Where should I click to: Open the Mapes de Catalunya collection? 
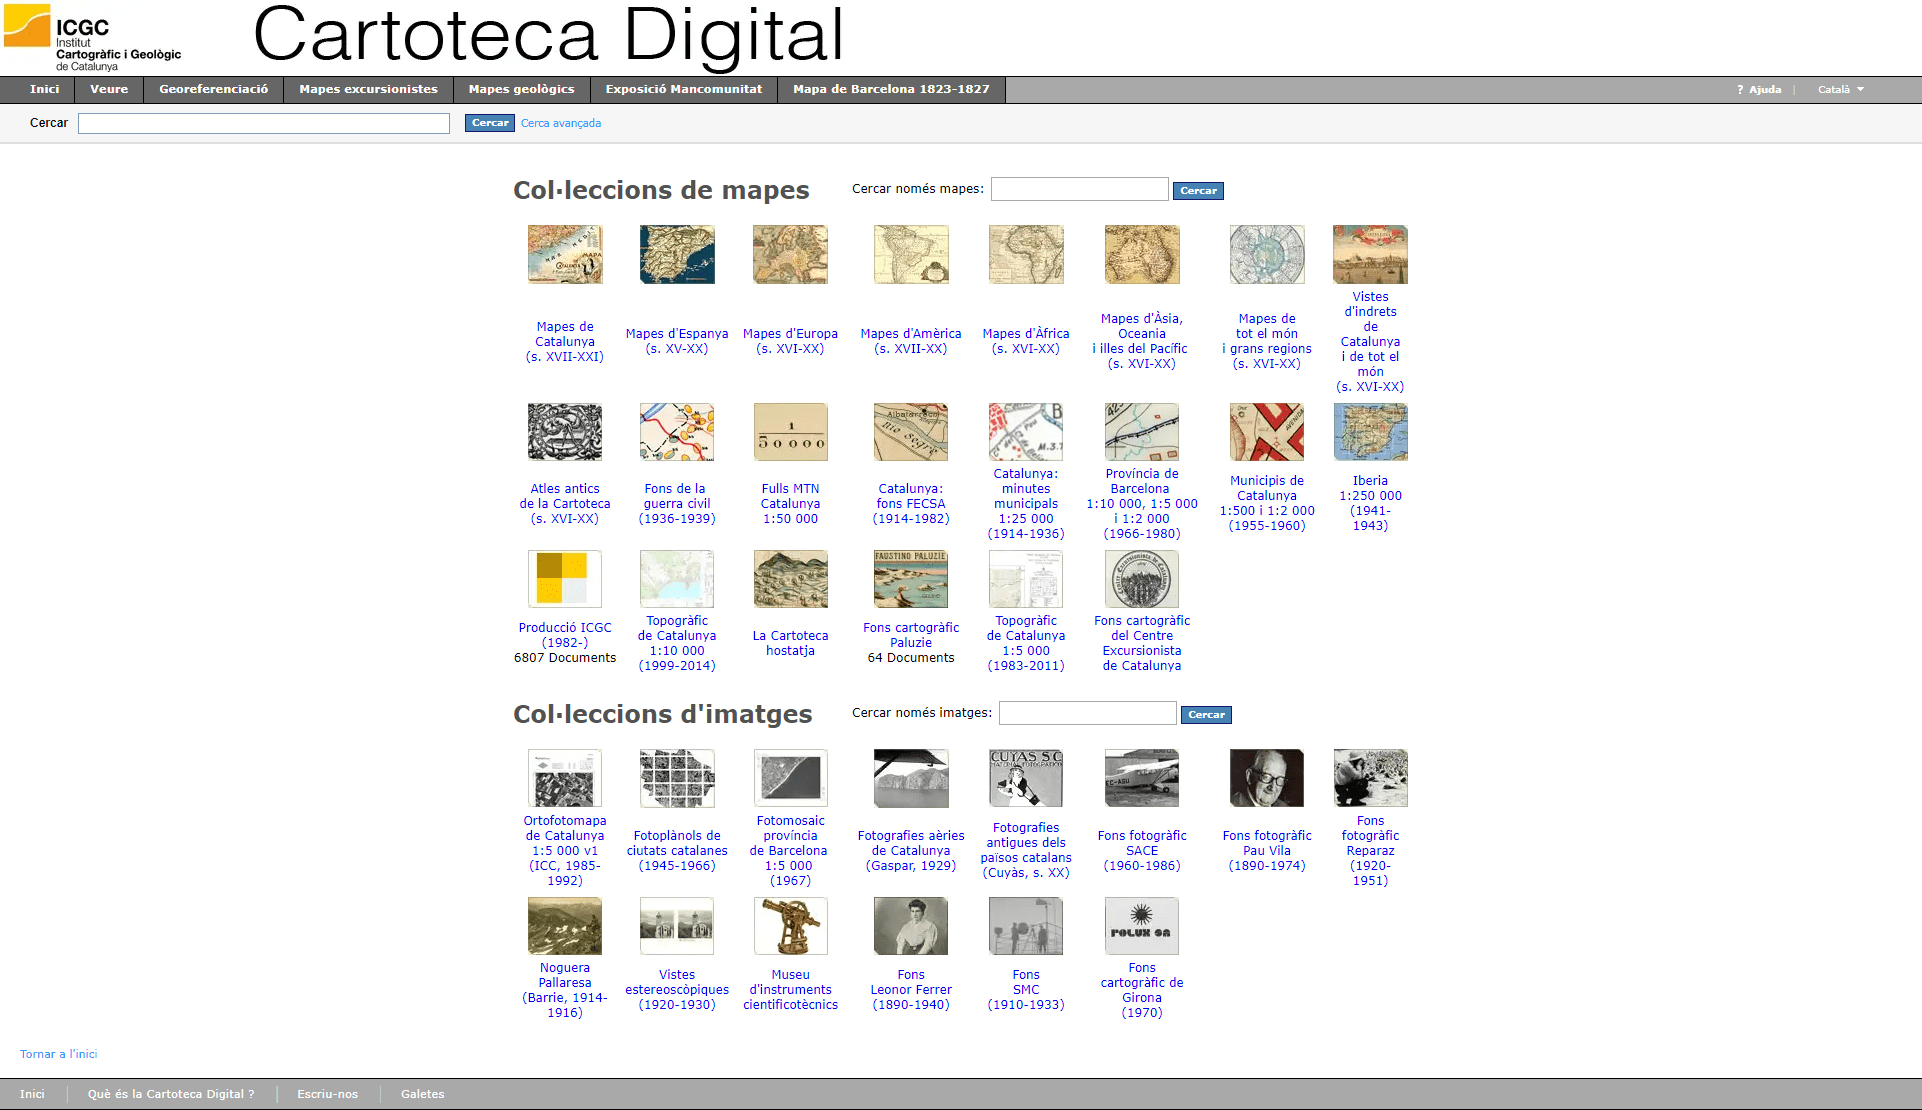(565, 255)
